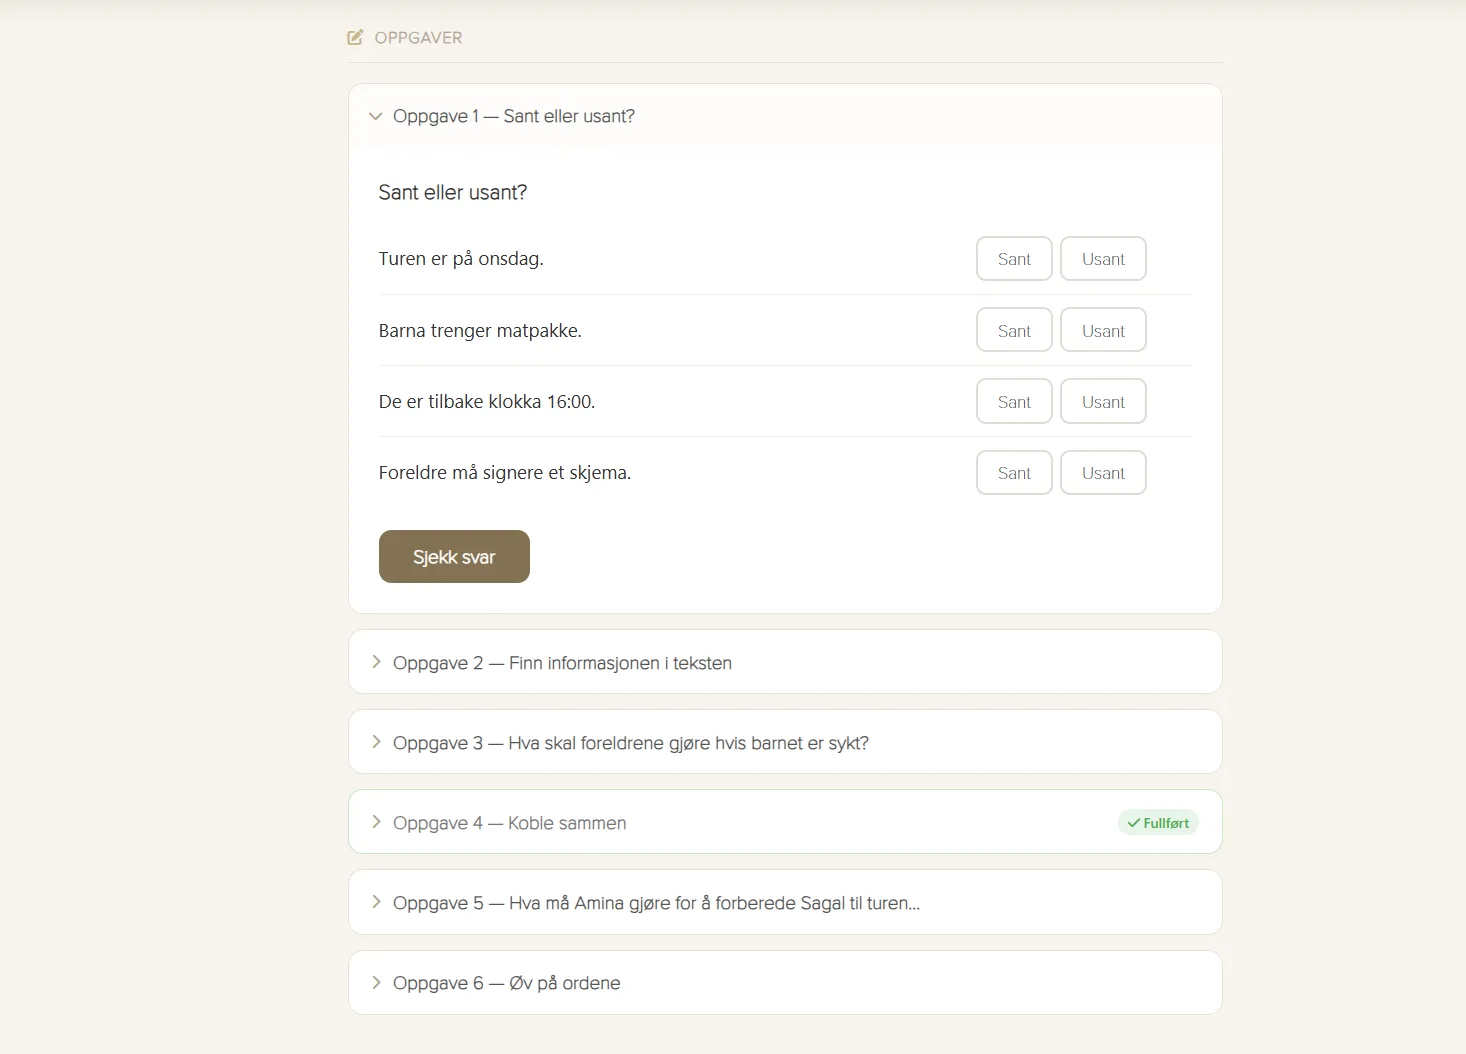Mark 'Turen er på onsdag' as Sant
The height and width of the screenshot is (1054, 1466).
(1014, 259)
